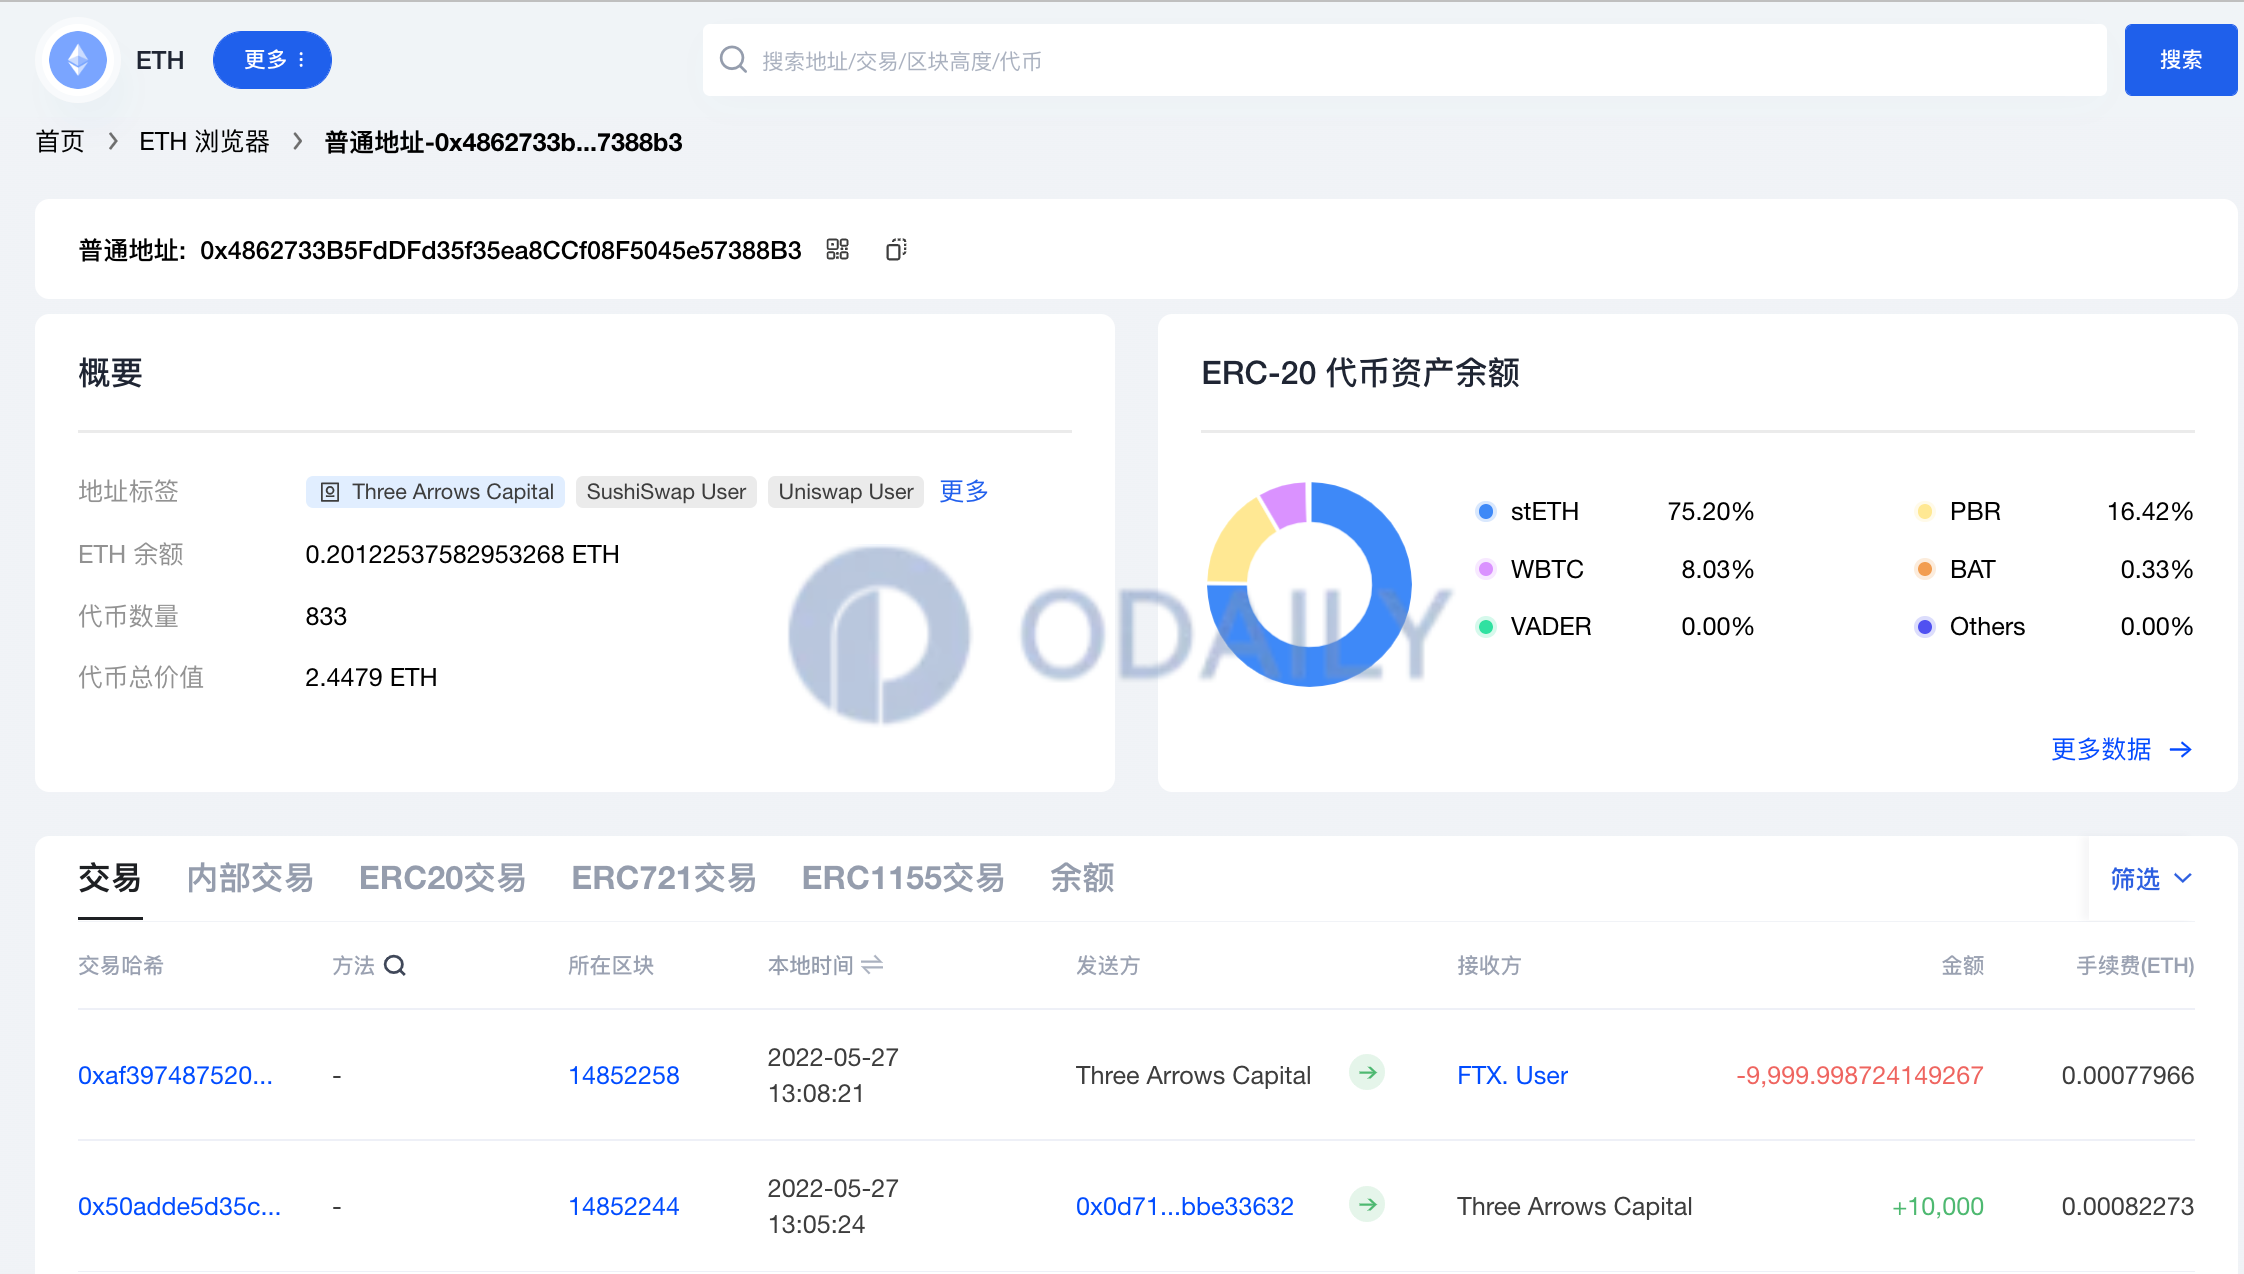The image size is (2244, 1274).
Task: Click the stETH blue legend dot
Action: 1486,512
